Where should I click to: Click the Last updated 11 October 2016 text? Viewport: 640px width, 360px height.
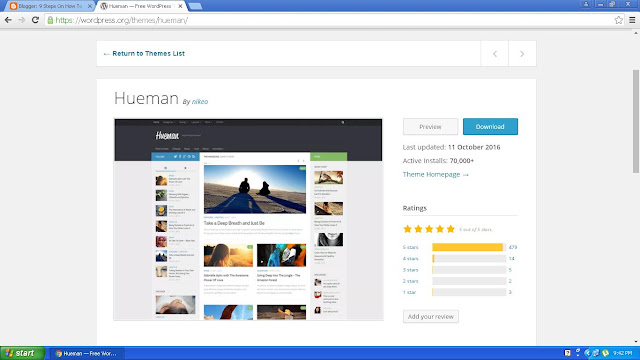pyautogui.click(x=451, y=147)
